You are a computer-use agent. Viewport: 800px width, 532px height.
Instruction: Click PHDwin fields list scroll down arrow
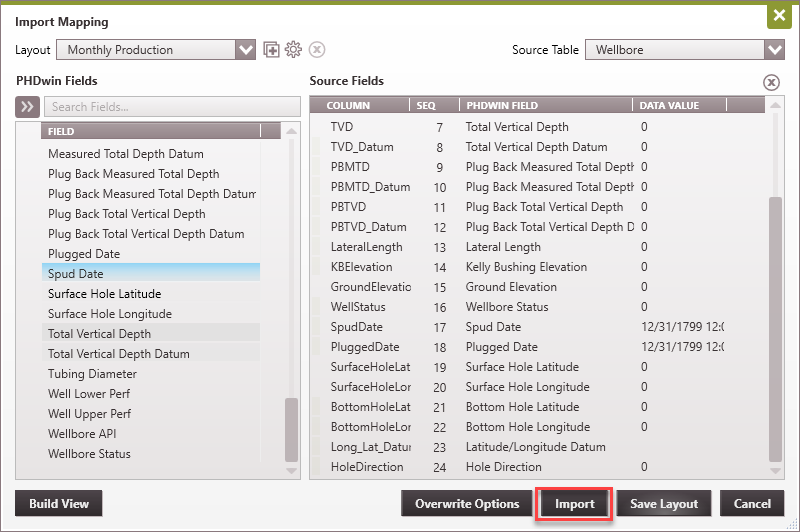(291, 470)
